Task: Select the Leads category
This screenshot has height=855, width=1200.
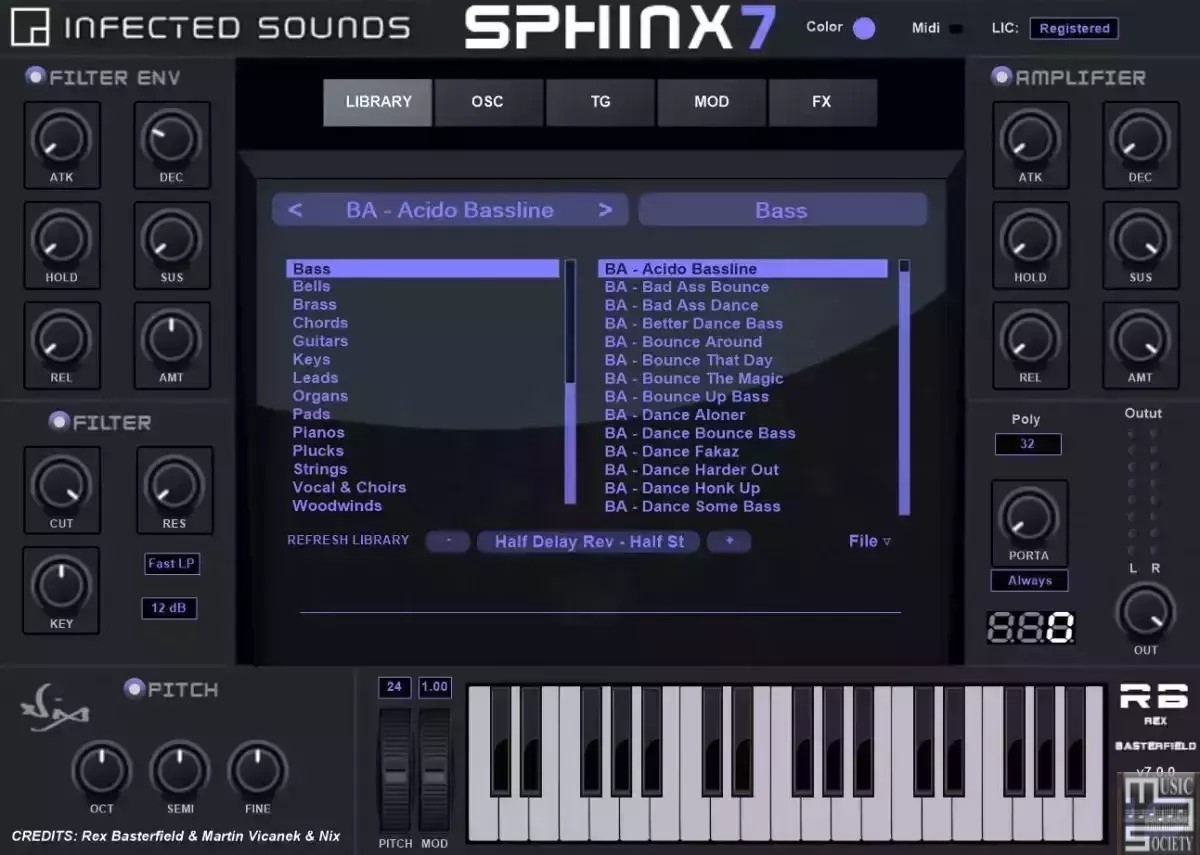Action: click(x=315, y=377)
